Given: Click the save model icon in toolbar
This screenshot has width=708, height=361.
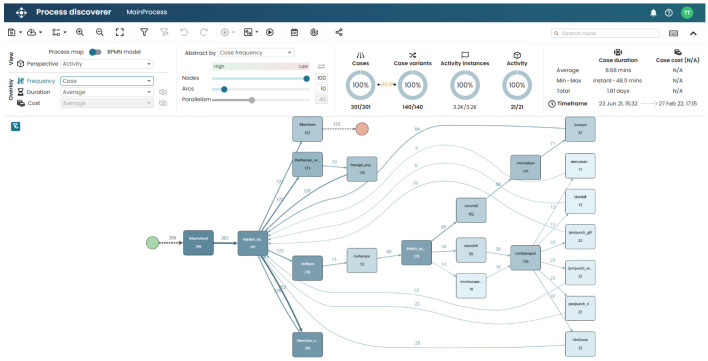Looking at the screenshot, I should click(x=12, y=32).
